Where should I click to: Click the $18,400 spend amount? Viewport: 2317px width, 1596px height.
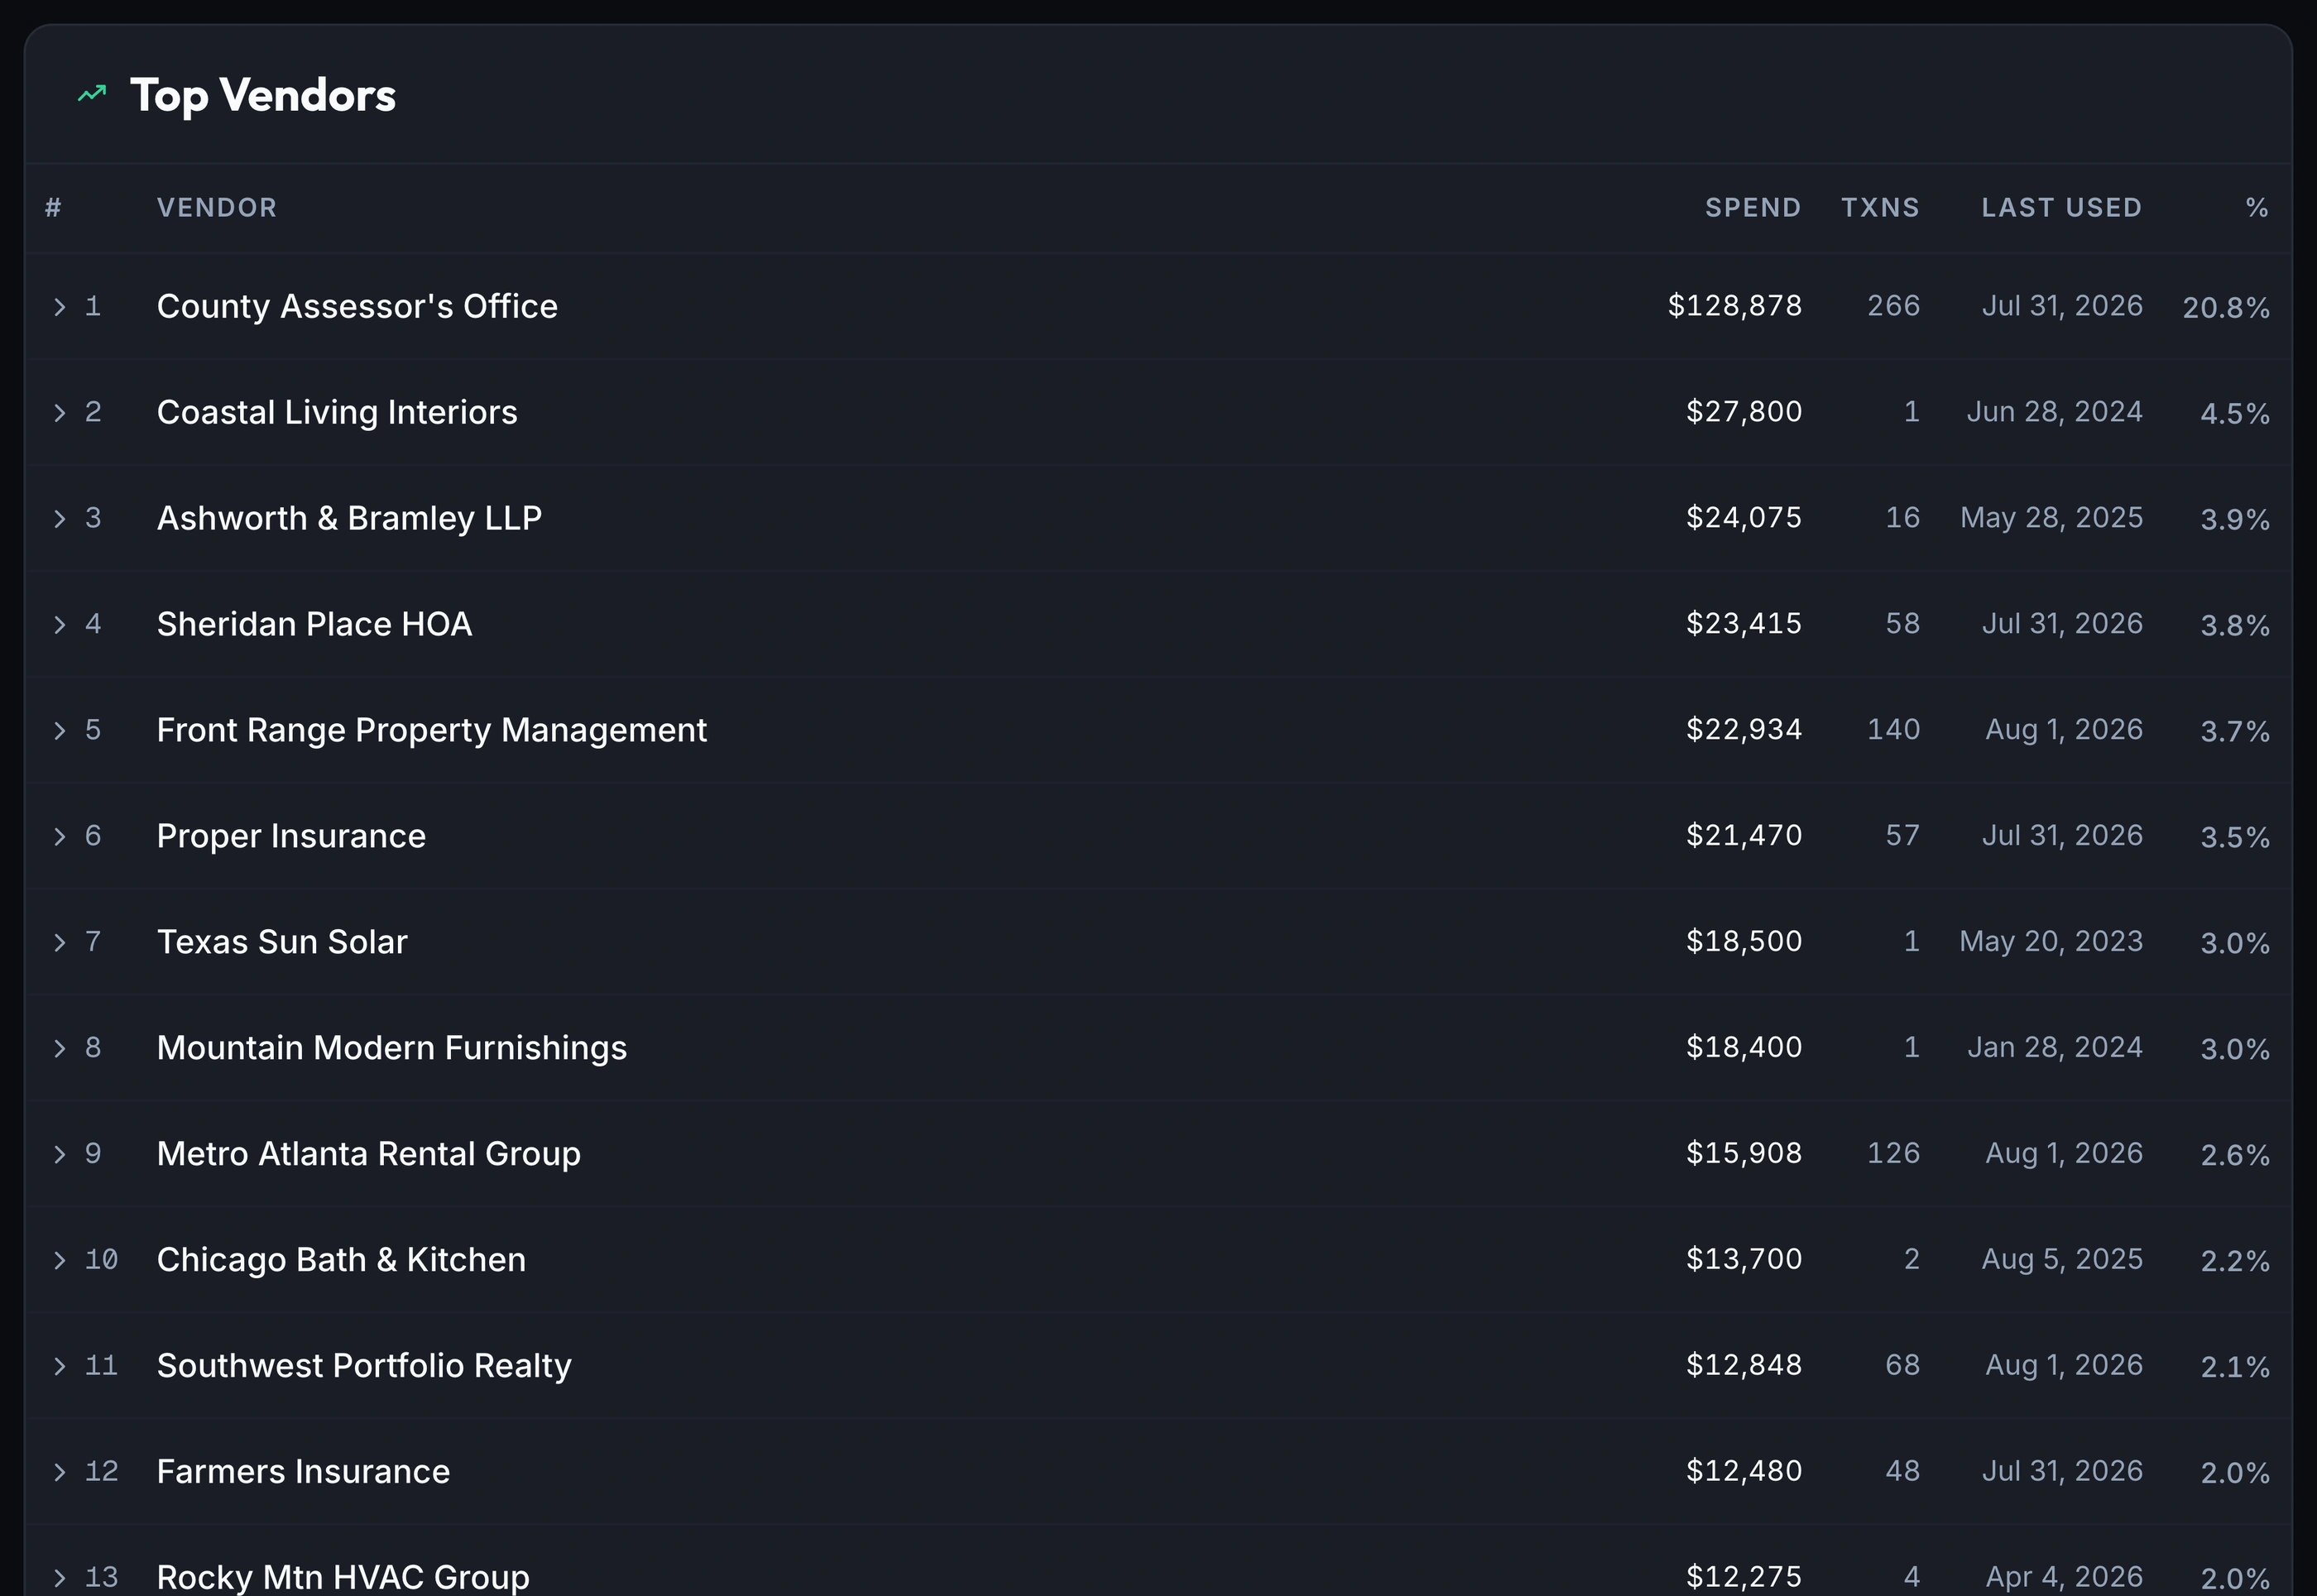click(1744, 1048)
